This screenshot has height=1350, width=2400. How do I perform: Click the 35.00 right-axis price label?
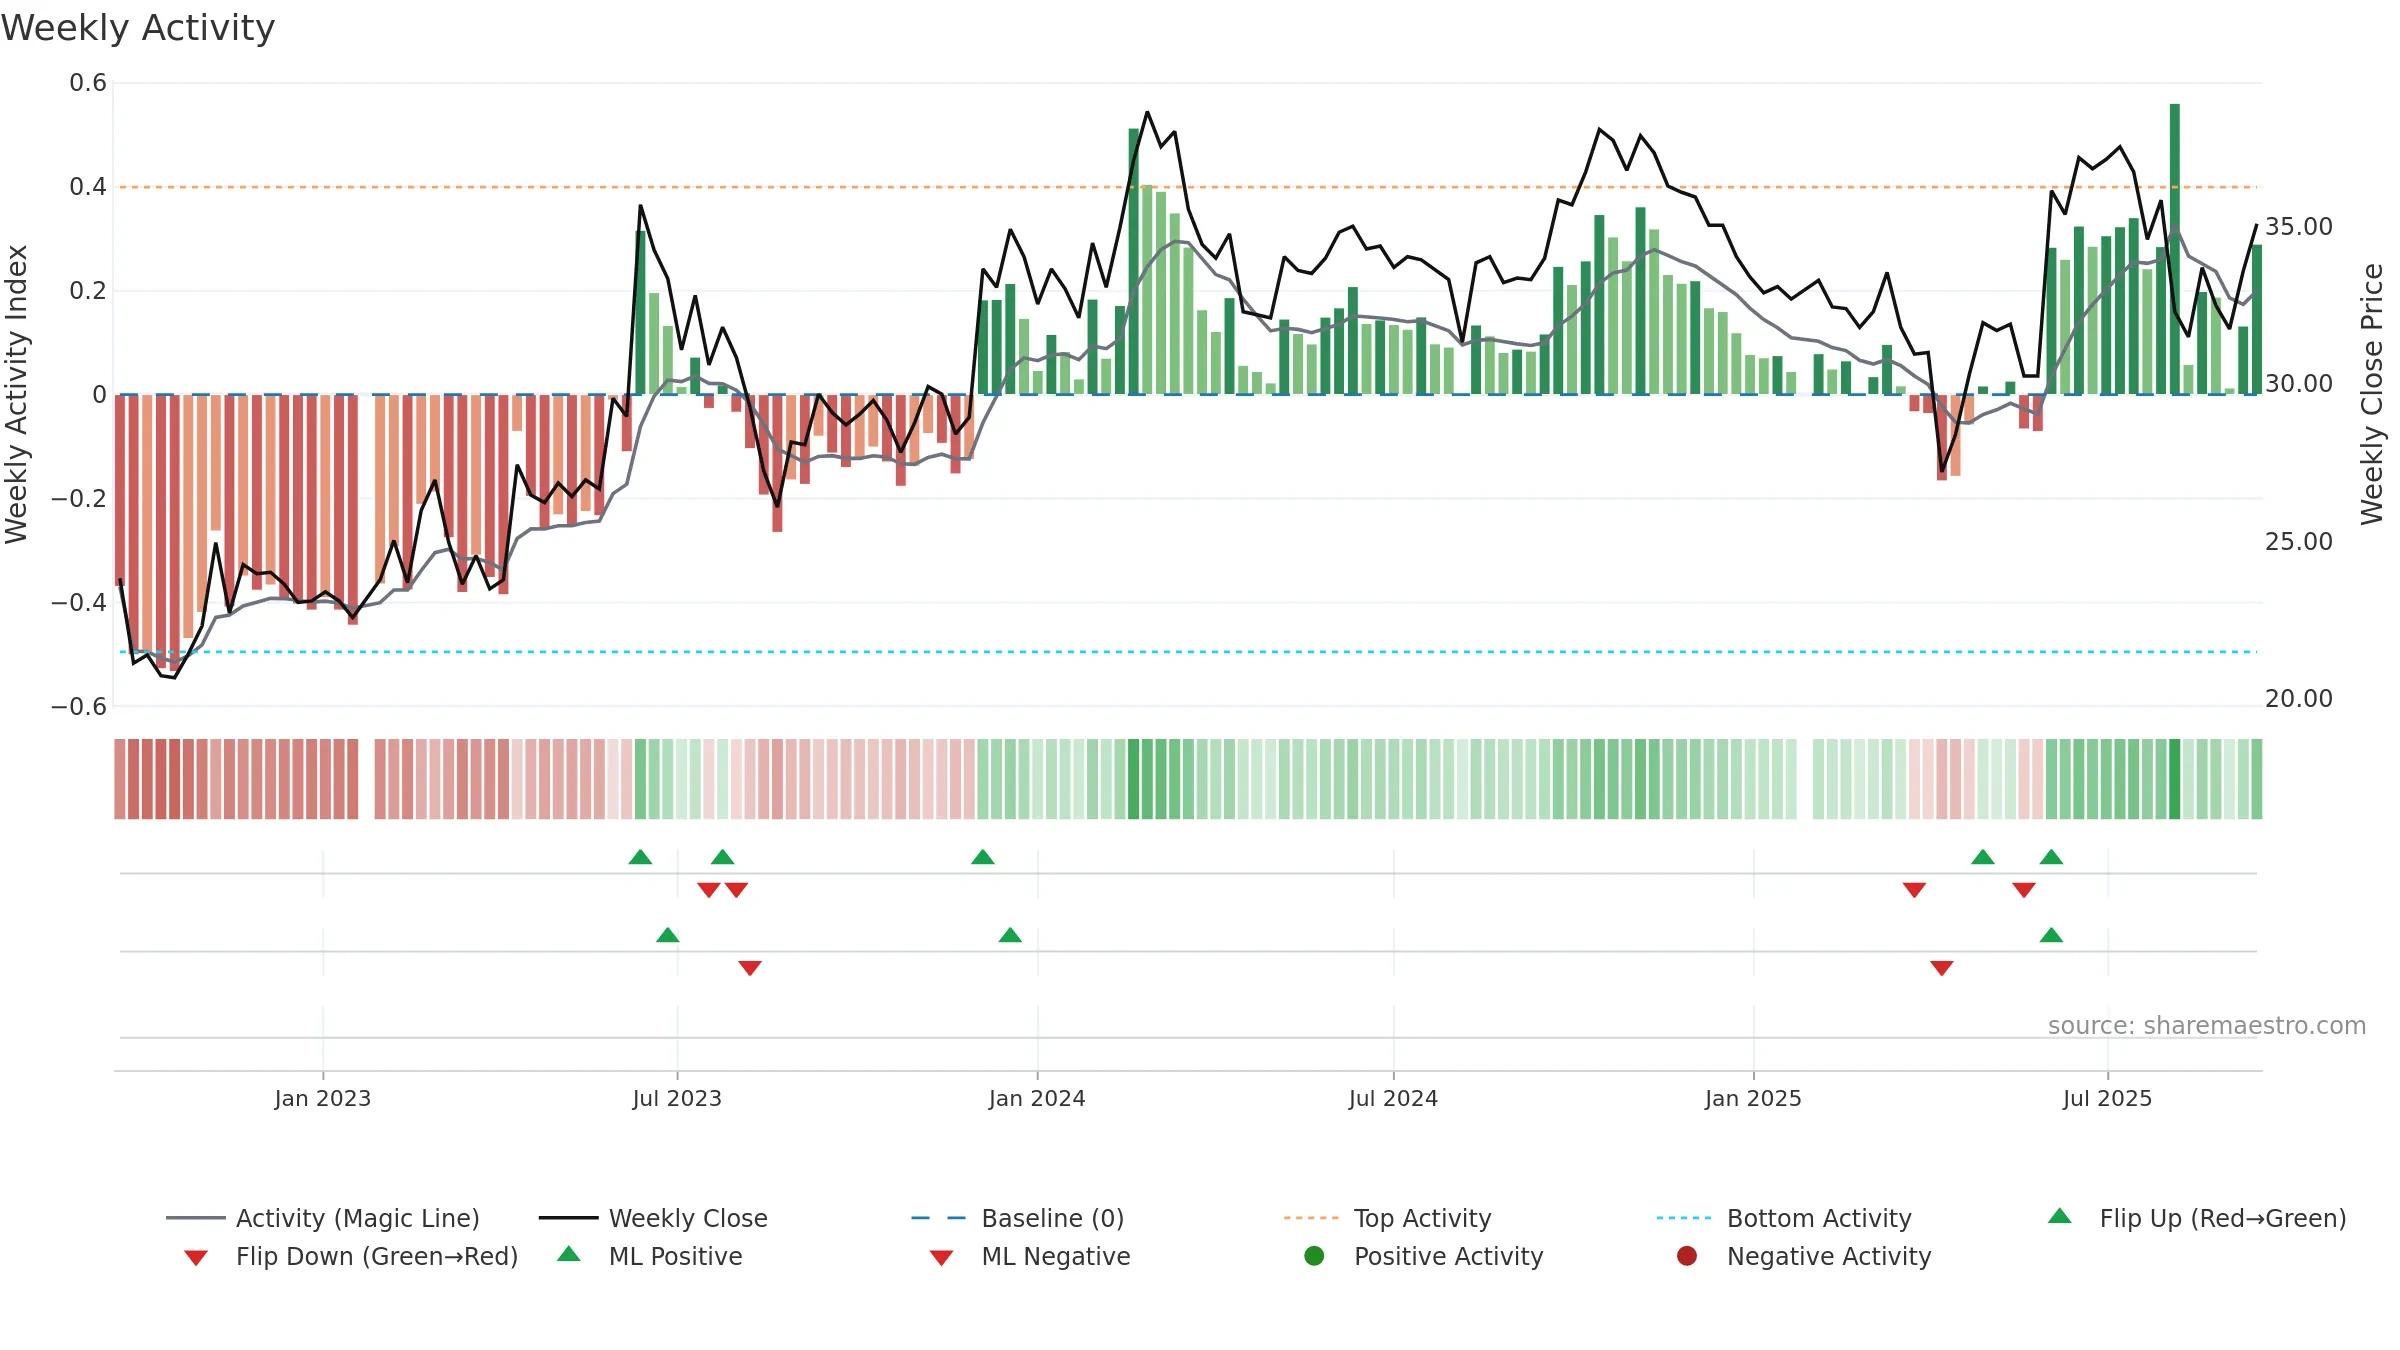point(2299,227)
